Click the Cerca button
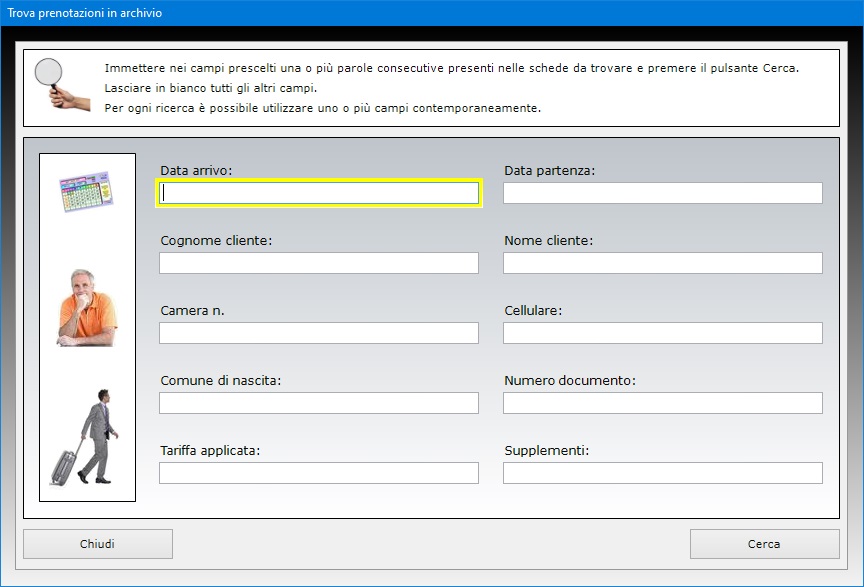This screenshot has width=864, height=587. tap(764, 544)
